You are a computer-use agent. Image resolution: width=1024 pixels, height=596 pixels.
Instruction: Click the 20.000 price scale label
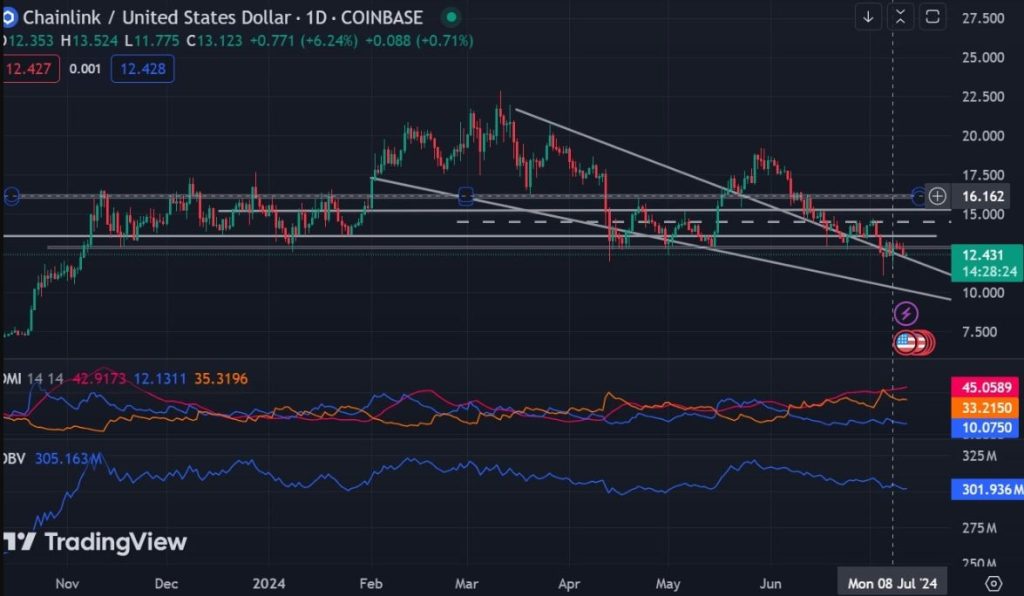[x=983, y=136]
